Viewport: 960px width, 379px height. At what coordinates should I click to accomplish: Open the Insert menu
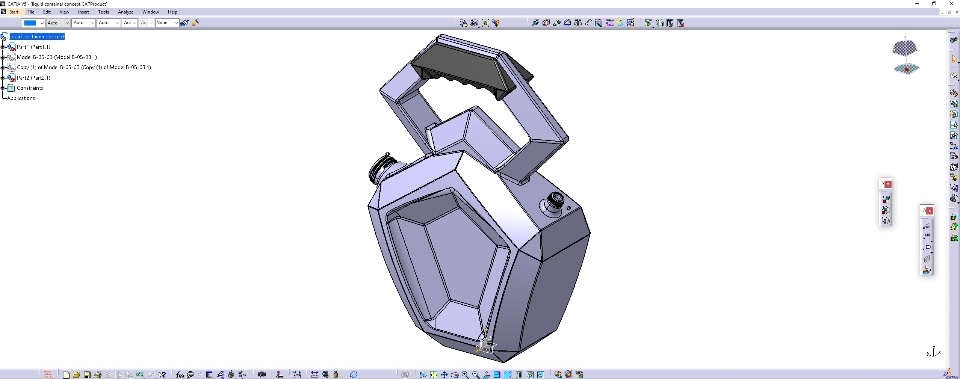pos(83,12)
